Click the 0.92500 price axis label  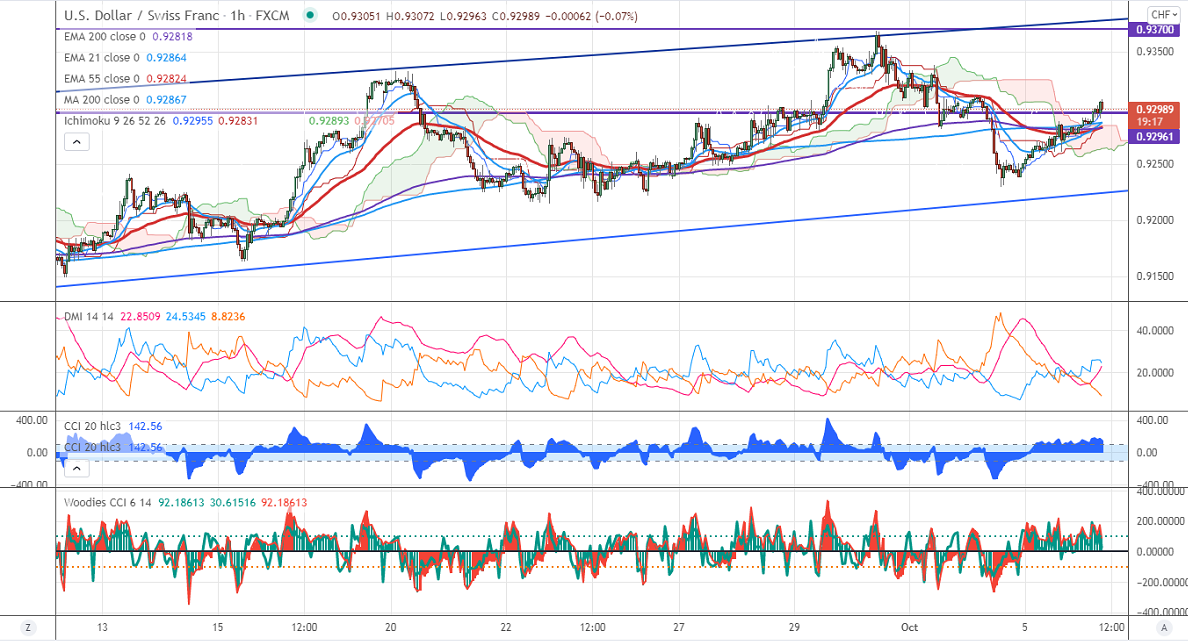[1155, 164]
